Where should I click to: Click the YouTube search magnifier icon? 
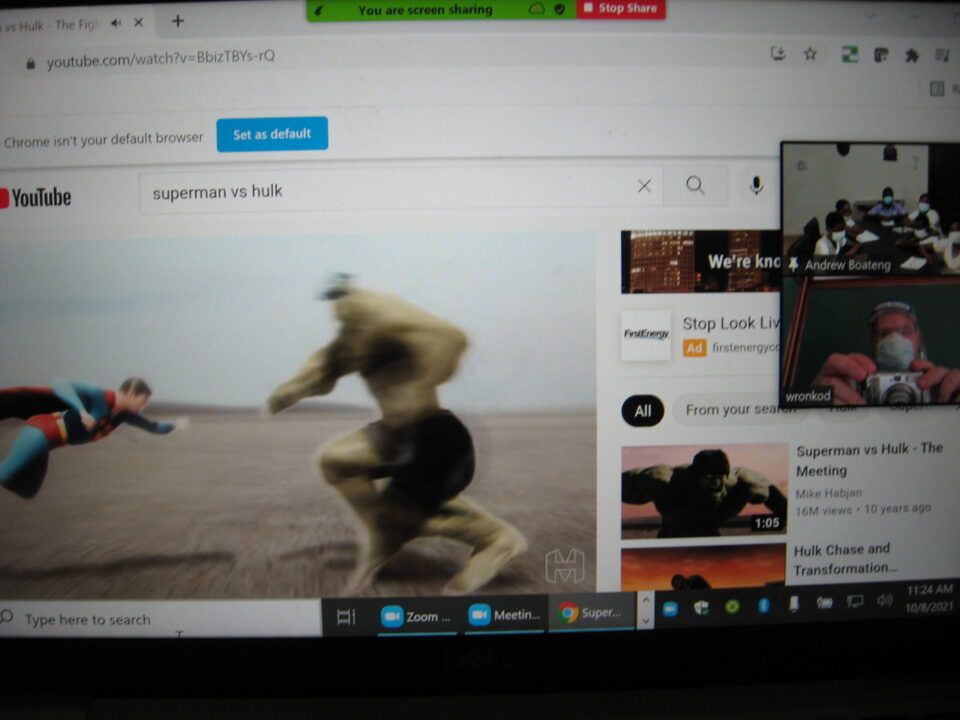[695, 186]
